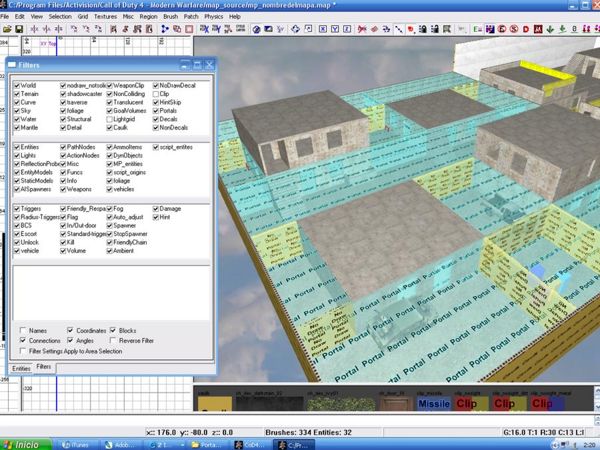Click the Inicio start button
Screen dimensions: 600x450
click(x=25, y=445)
